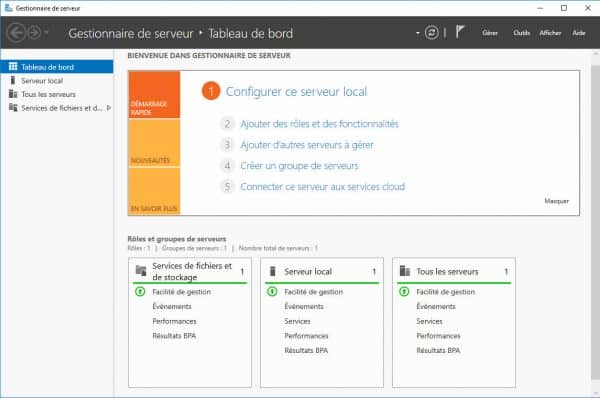
Task: Click green status icon in Services de fichiers card
Action: [x=140, y=292]
